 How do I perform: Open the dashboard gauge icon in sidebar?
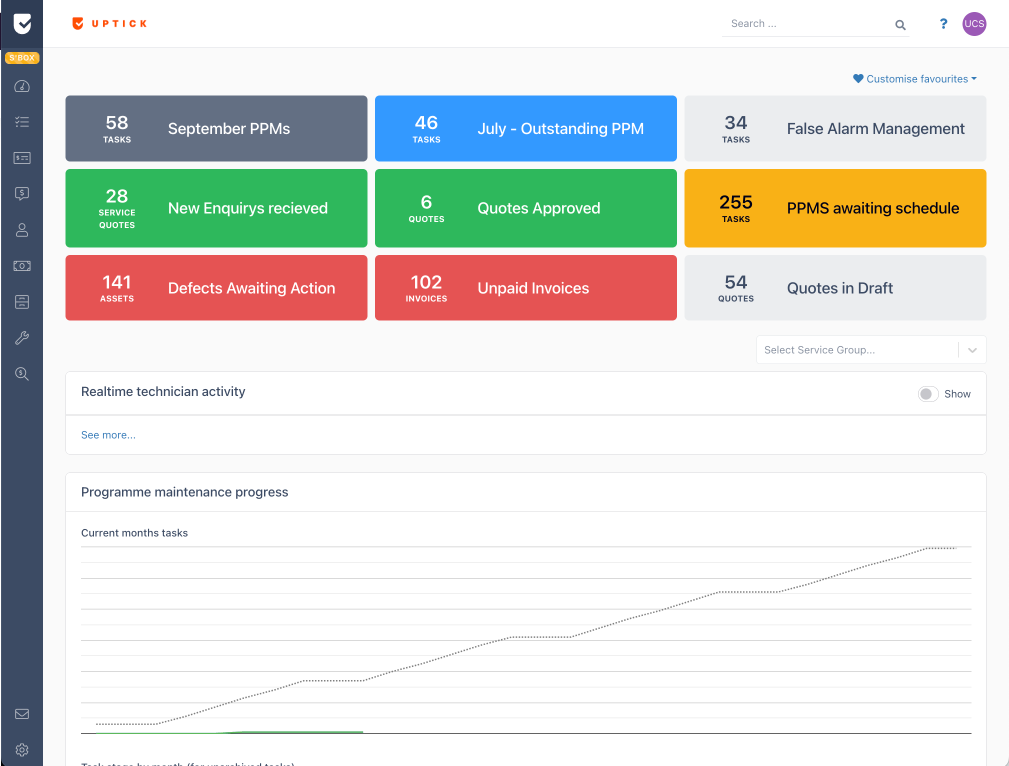click(22, 86)
